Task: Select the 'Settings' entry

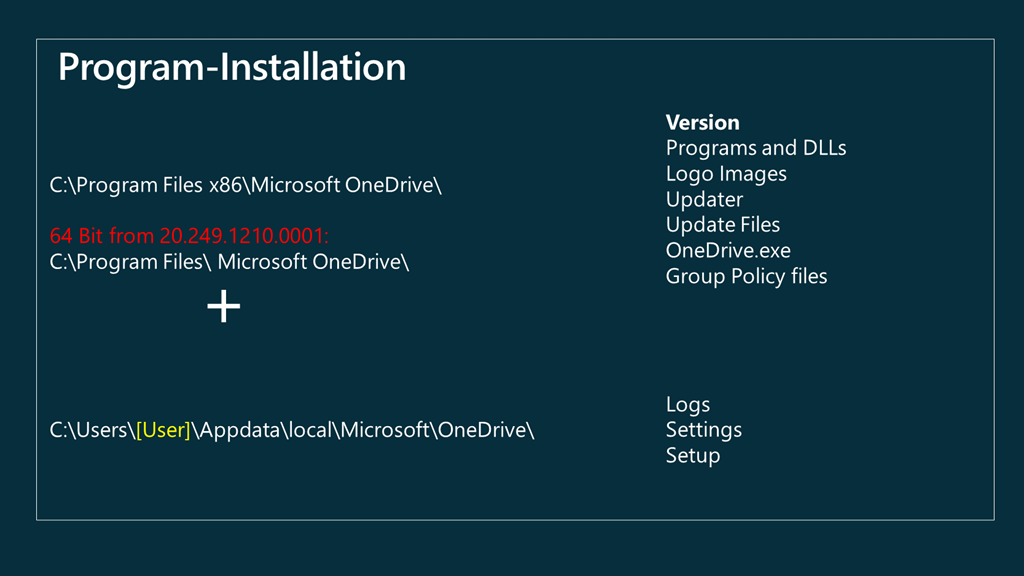Action: [703, 430]
